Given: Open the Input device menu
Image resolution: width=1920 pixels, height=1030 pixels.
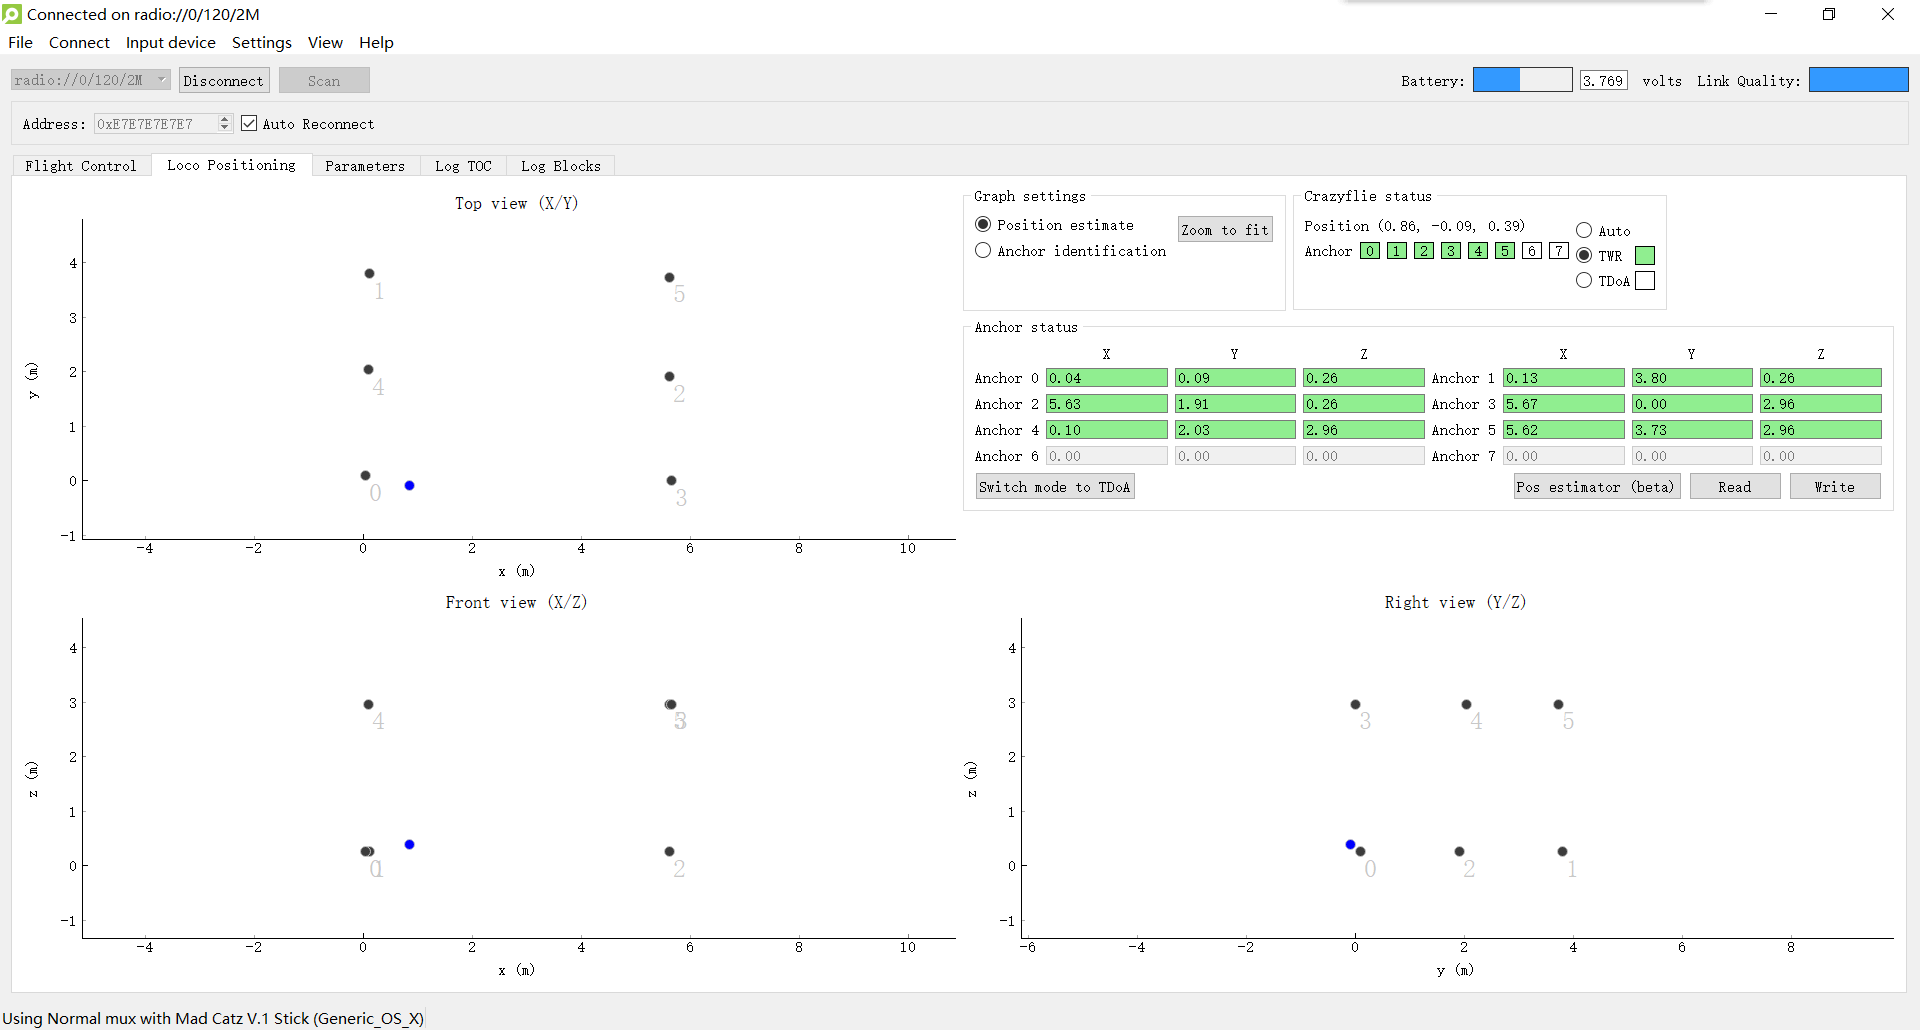Looking at the screenshot, I should click(x=170, y=43).
